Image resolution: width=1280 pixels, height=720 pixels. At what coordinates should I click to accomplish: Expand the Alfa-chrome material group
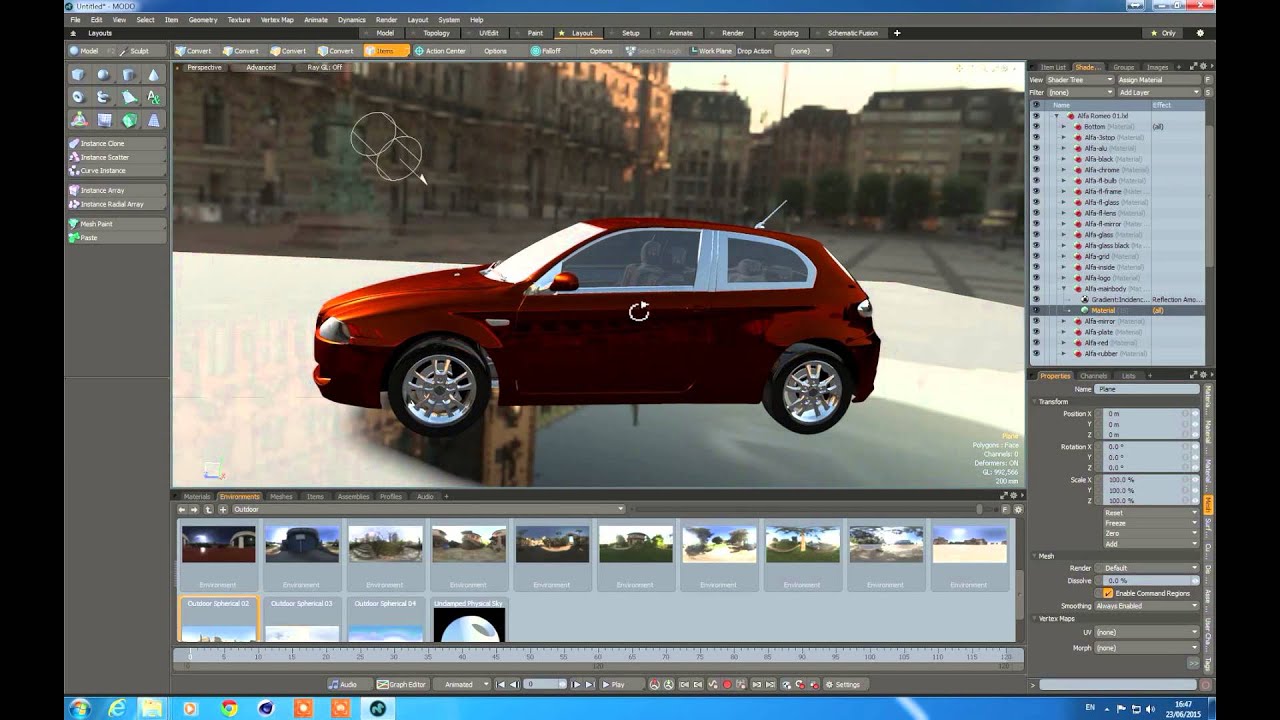(x=1064, y=170)
